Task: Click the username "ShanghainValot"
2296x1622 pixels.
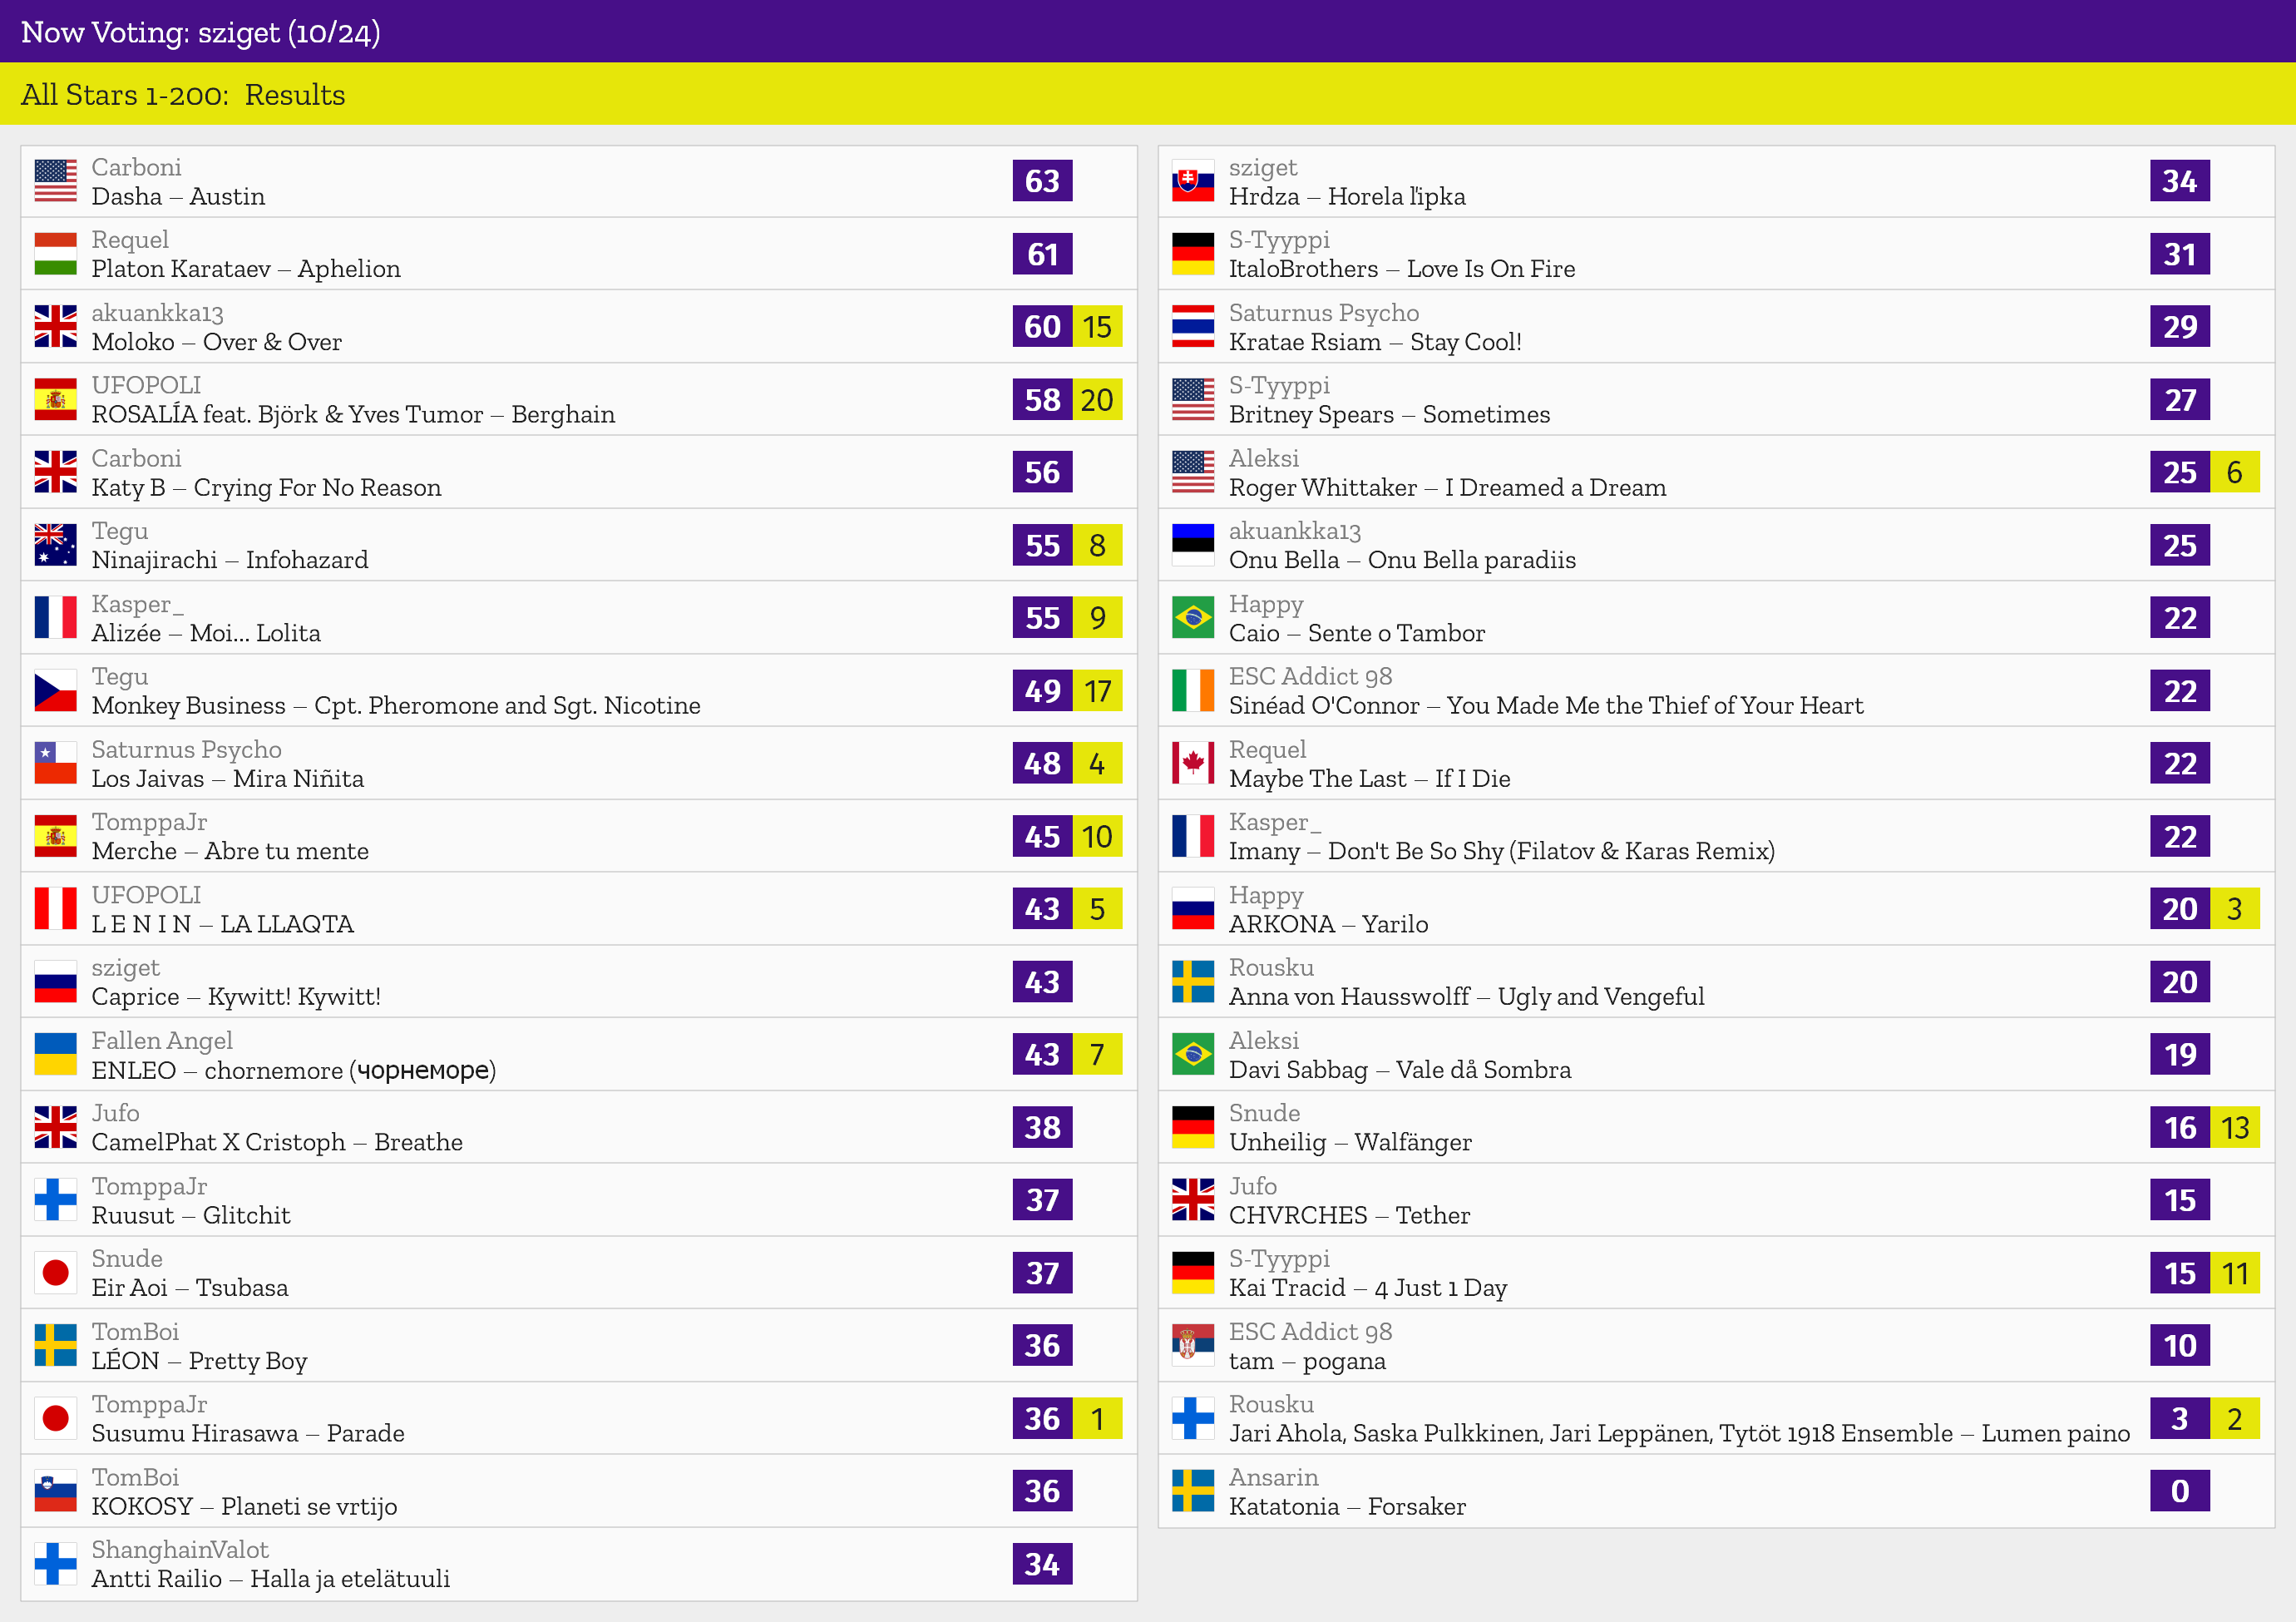Action: tap(180, 1549)
